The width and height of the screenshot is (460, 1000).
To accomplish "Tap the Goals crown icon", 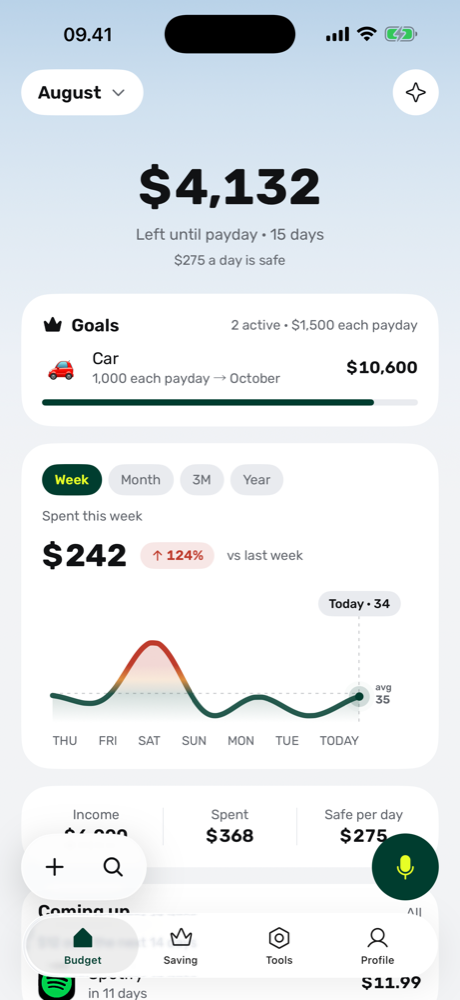I will [52, 325].
